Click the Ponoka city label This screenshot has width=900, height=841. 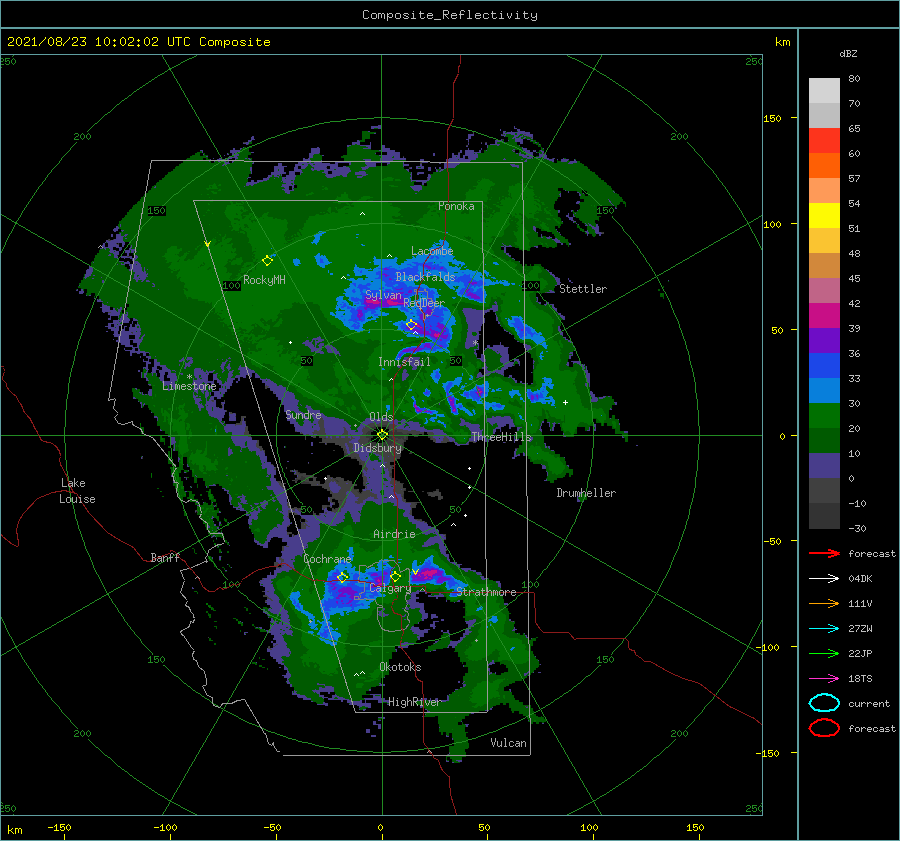click(456, 206)
